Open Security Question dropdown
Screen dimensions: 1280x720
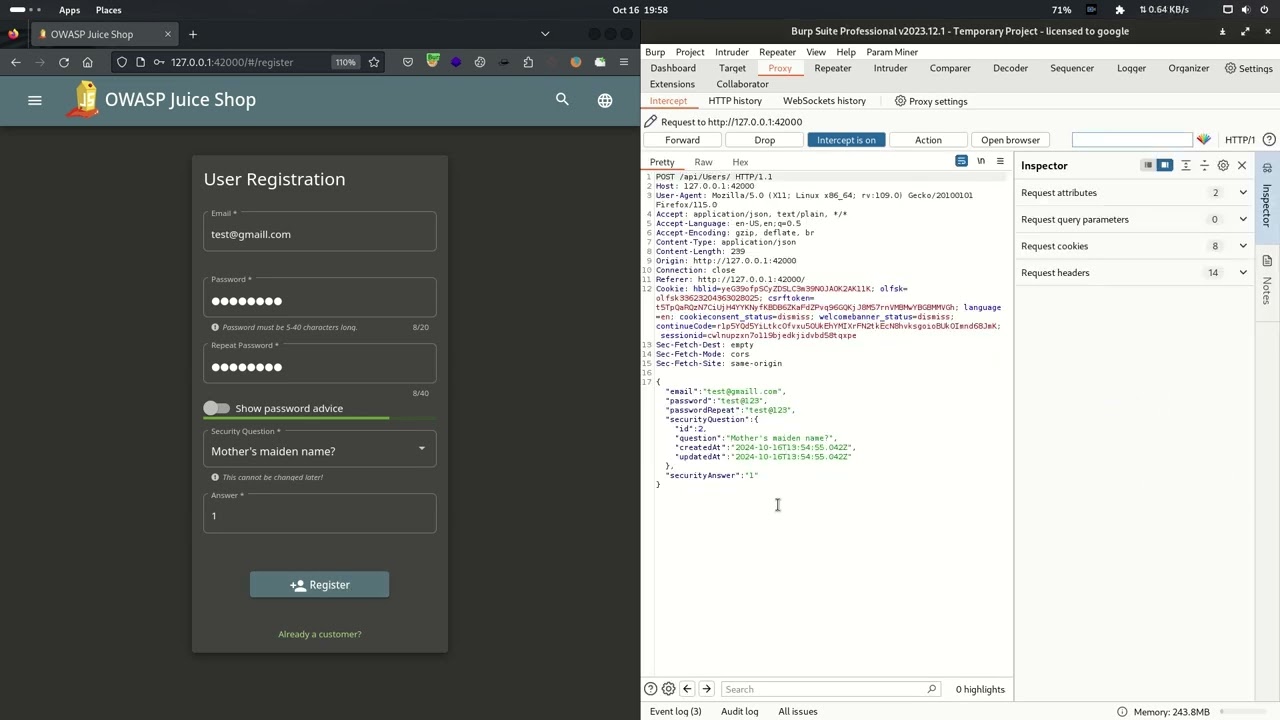320,447
